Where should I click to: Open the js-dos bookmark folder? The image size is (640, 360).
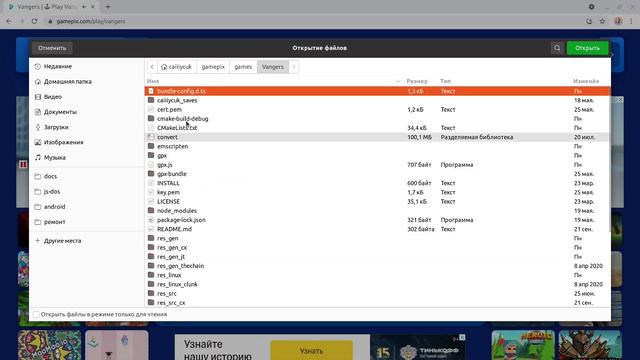52,191
